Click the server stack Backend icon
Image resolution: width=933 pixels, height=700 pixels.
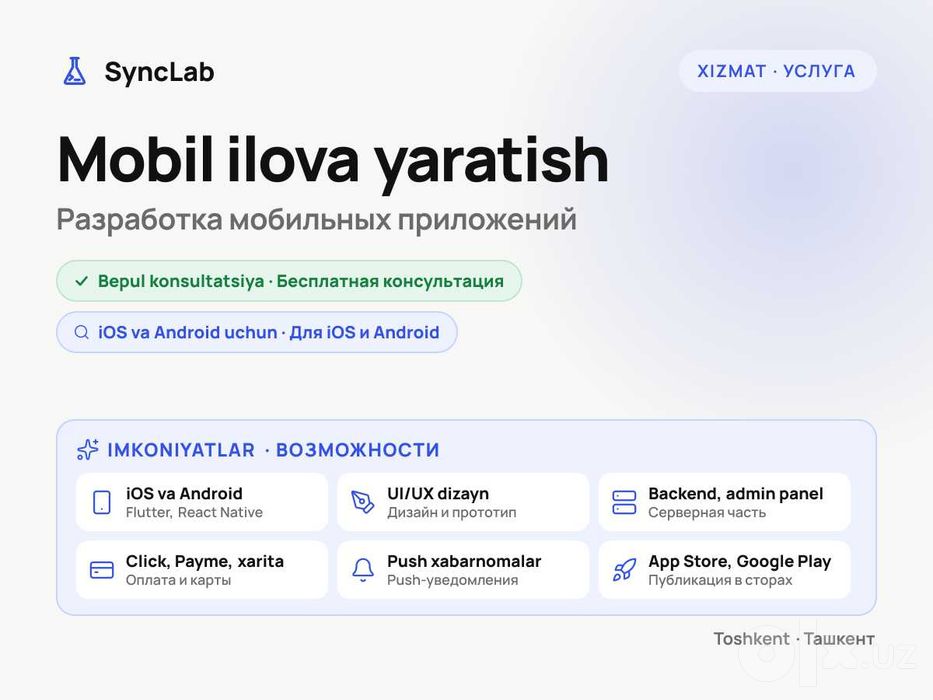tap(624, 502)
